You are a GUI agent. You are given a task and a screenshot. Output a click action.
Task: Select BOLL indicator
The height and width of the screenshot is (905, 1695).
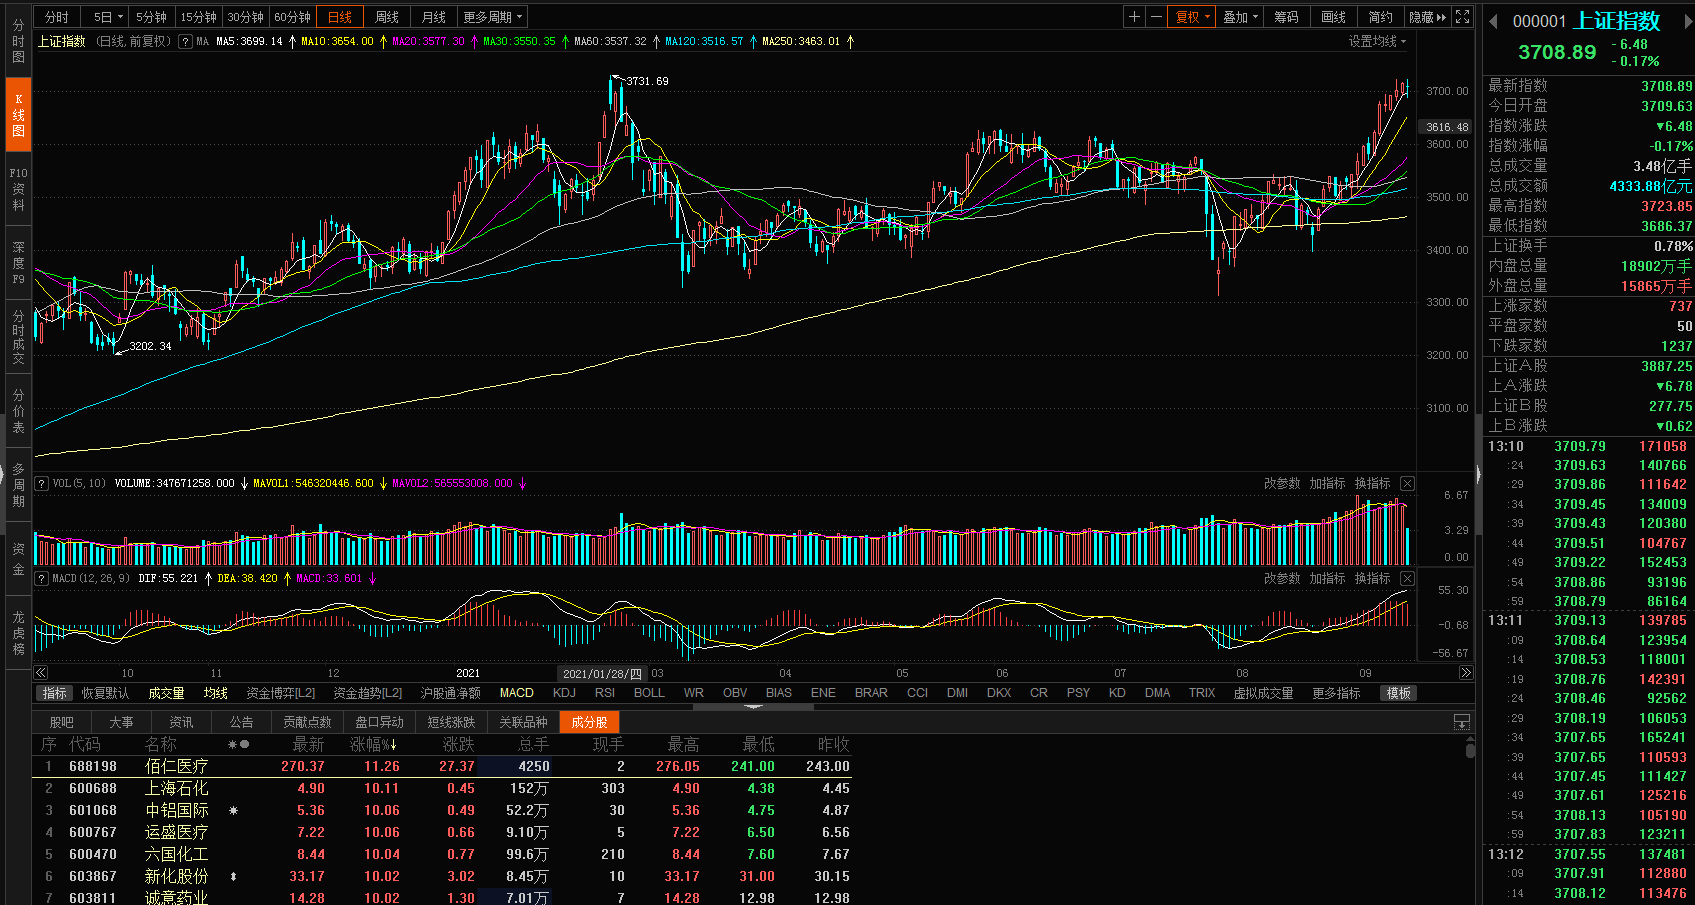tap(649, 693)
